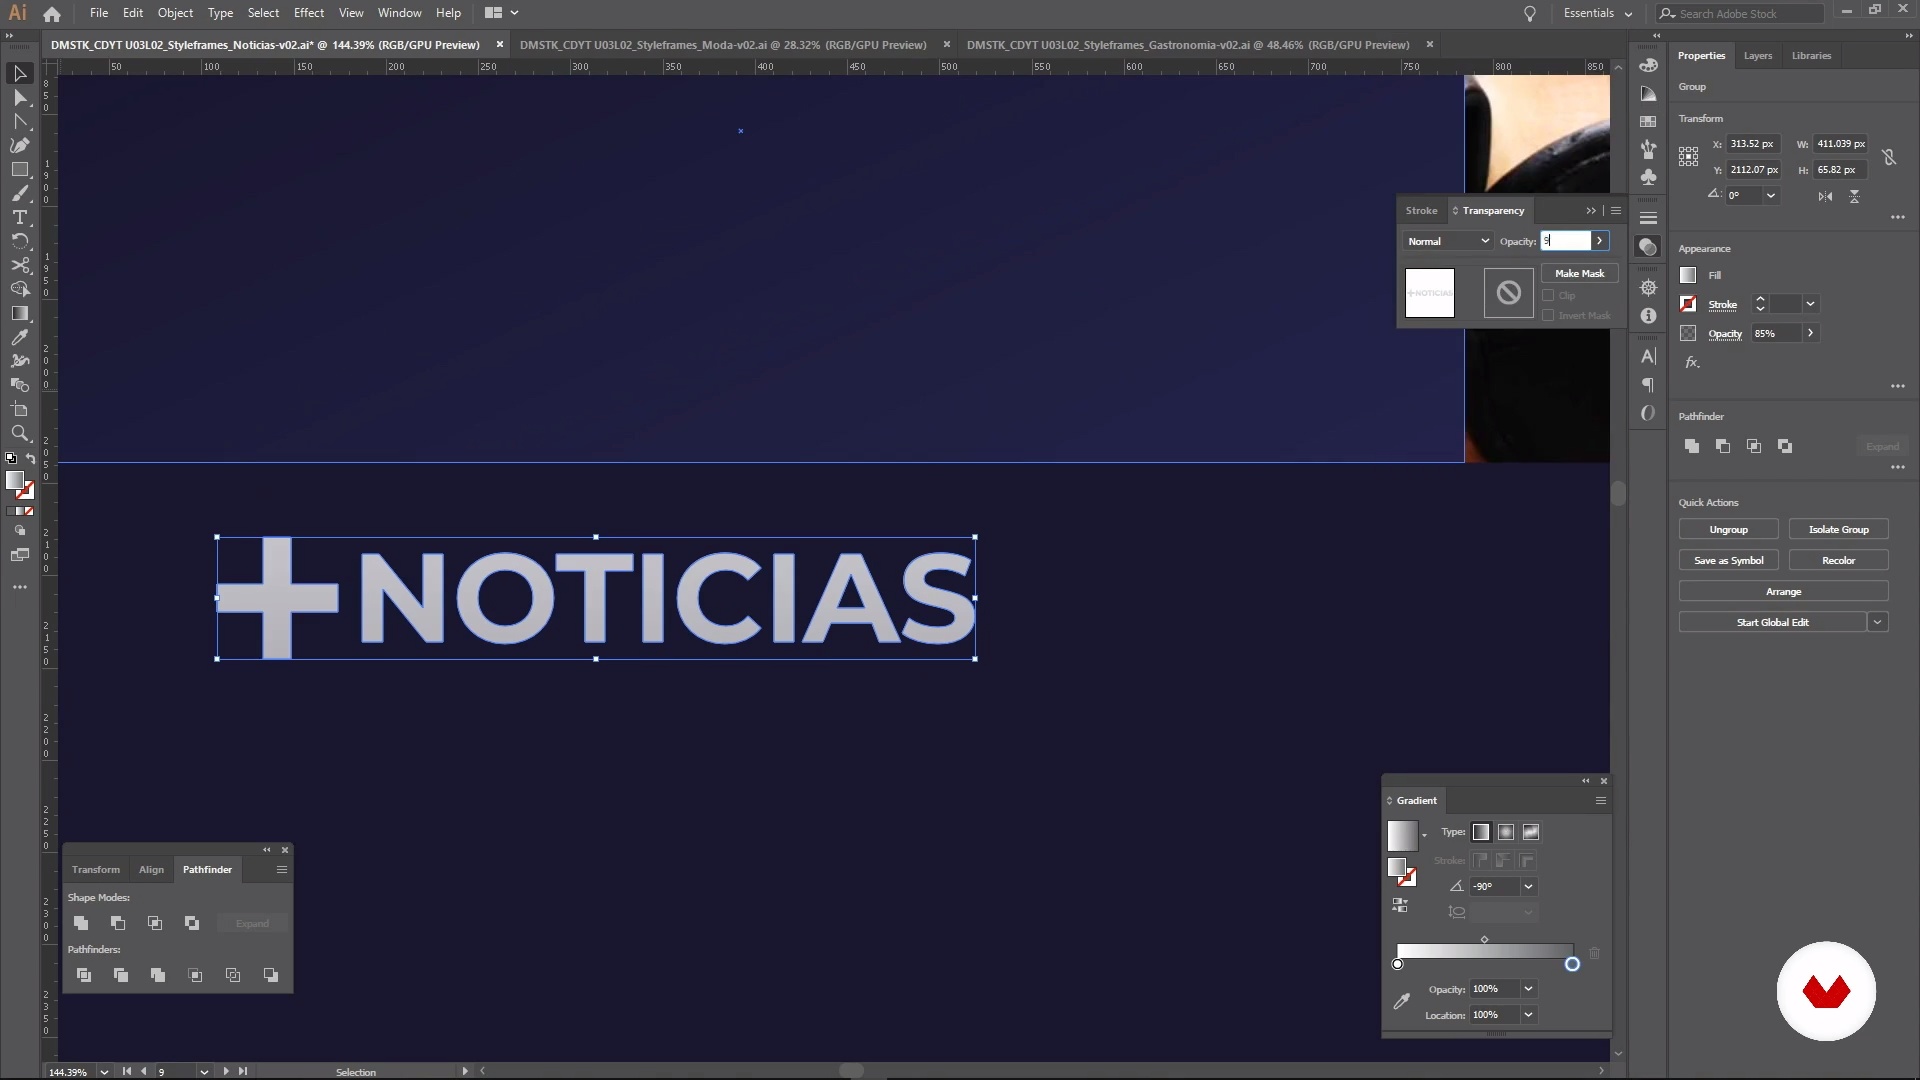Viewport: 1920px width, 1080px height.
Task: Select the Paintbrush tool
Action: pyautogui.click(x=19, y=193)
